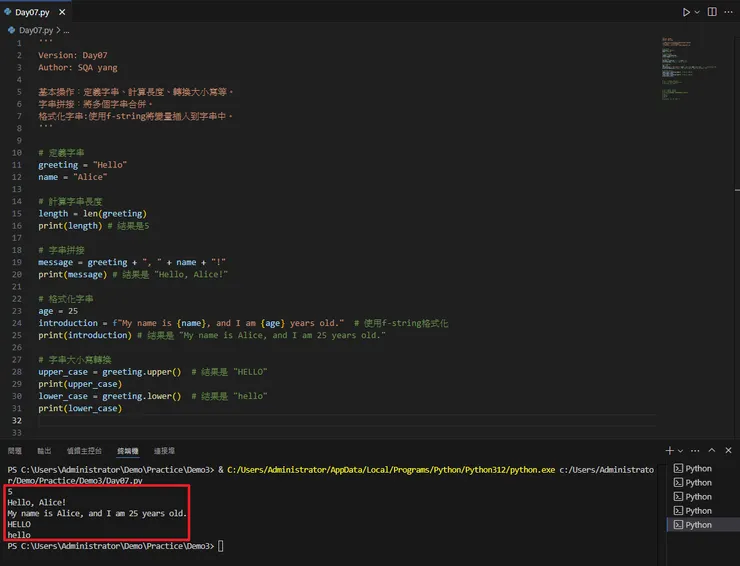Image resolution: width=740 pixels, height=566 pixels.
Task: Place cursor on empty line 32
Action: click(x=347, y=420)
